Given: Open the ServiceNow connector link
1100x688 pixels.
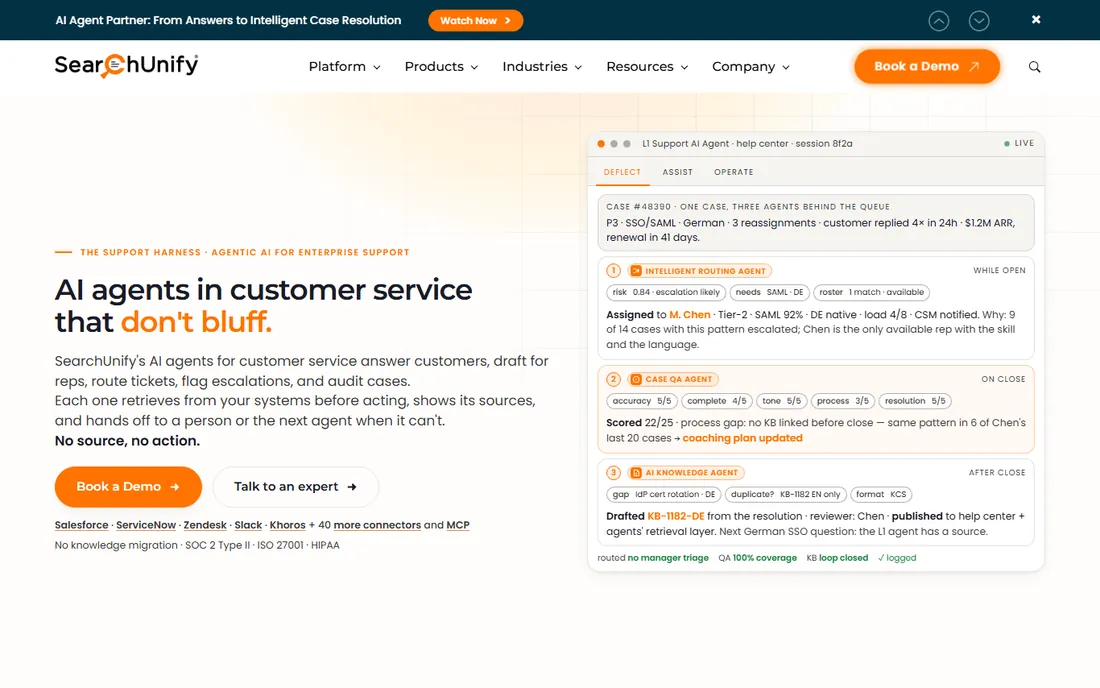Looking at the screenshot, I should [x=146, y=525].
